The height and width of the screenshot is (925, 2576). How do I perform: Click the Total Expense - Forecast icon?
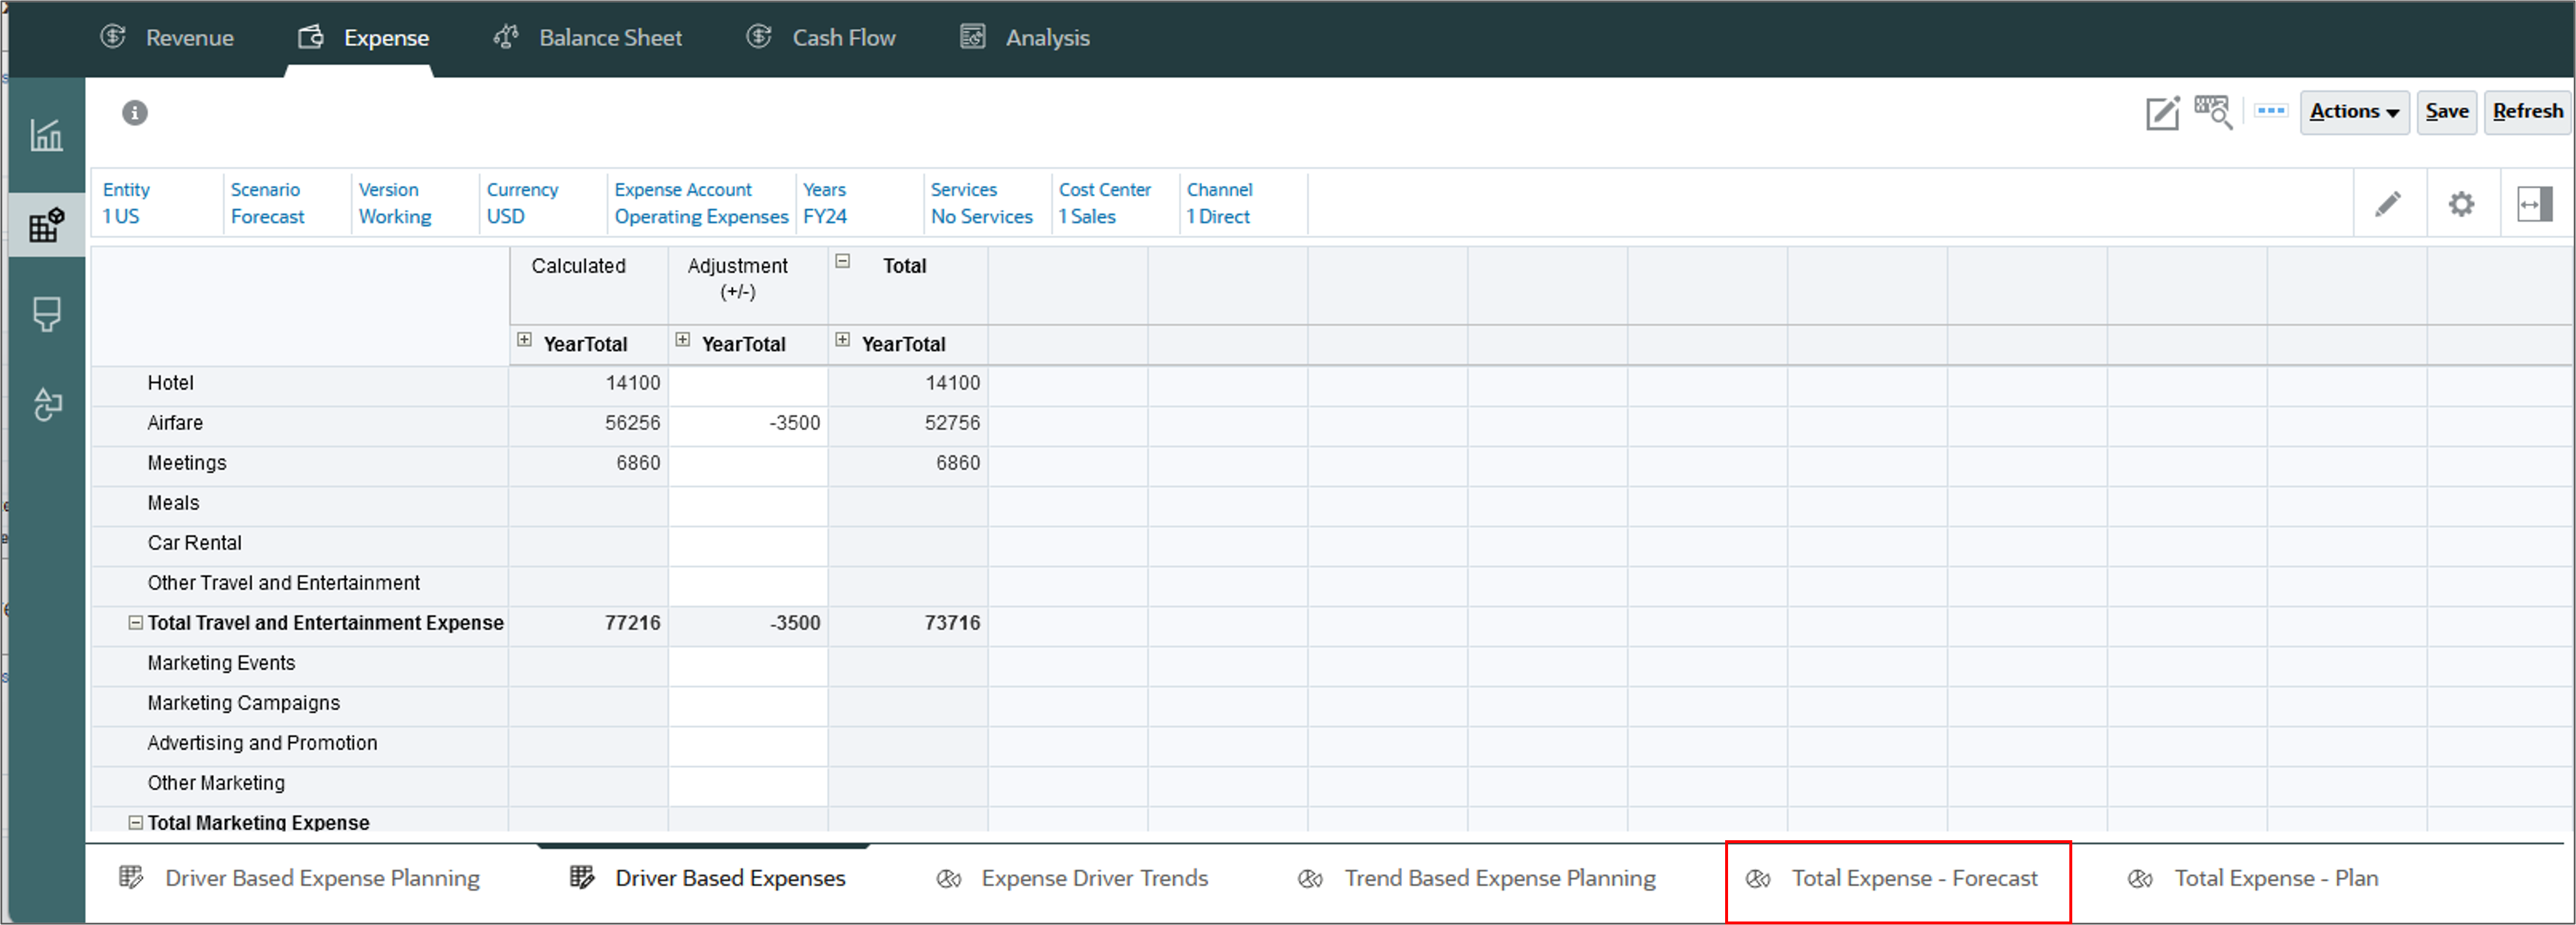click(x=1758, y=878)
